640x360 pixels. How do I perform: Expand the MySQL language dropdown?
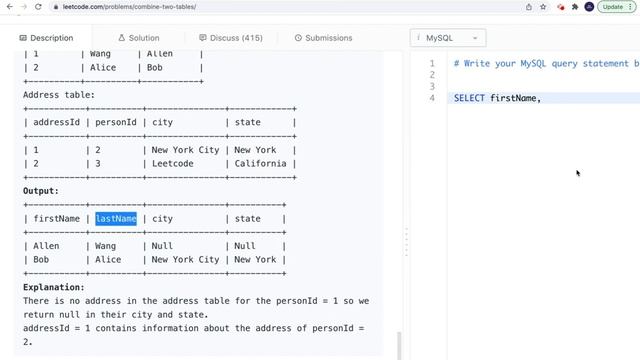pos(448,38)
